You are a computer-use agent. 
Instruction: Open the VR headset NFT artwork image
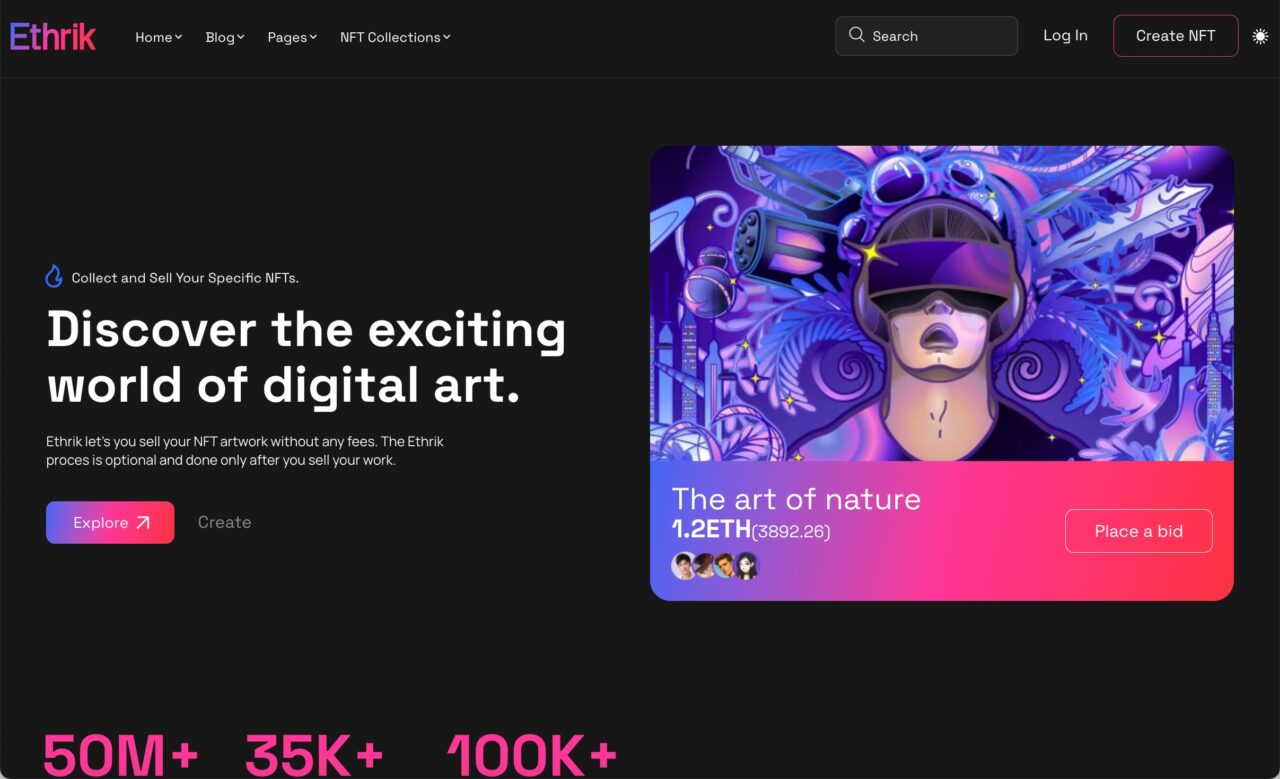(942, 303)
